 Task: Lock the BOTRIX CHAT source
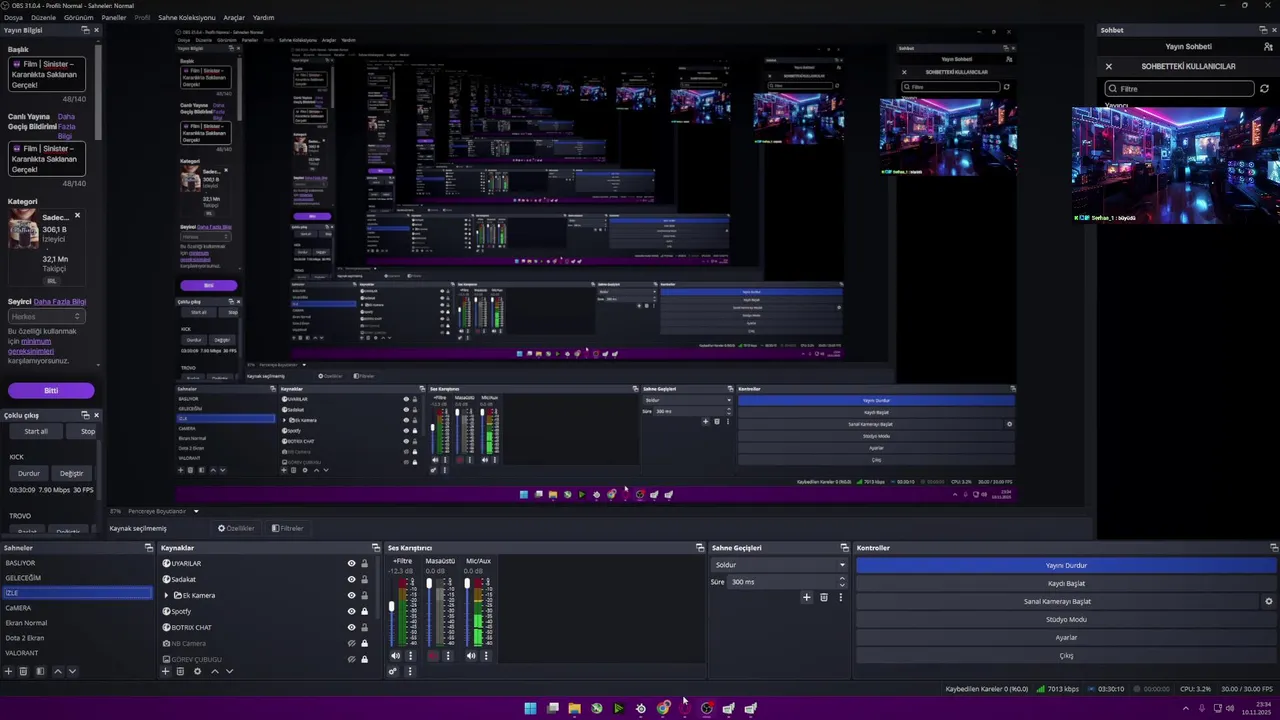(364, 627)
